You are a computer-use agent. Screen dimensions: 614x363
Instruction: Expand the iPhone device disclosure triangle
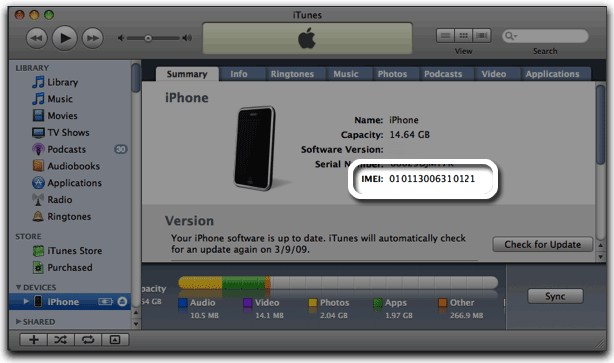26,301
